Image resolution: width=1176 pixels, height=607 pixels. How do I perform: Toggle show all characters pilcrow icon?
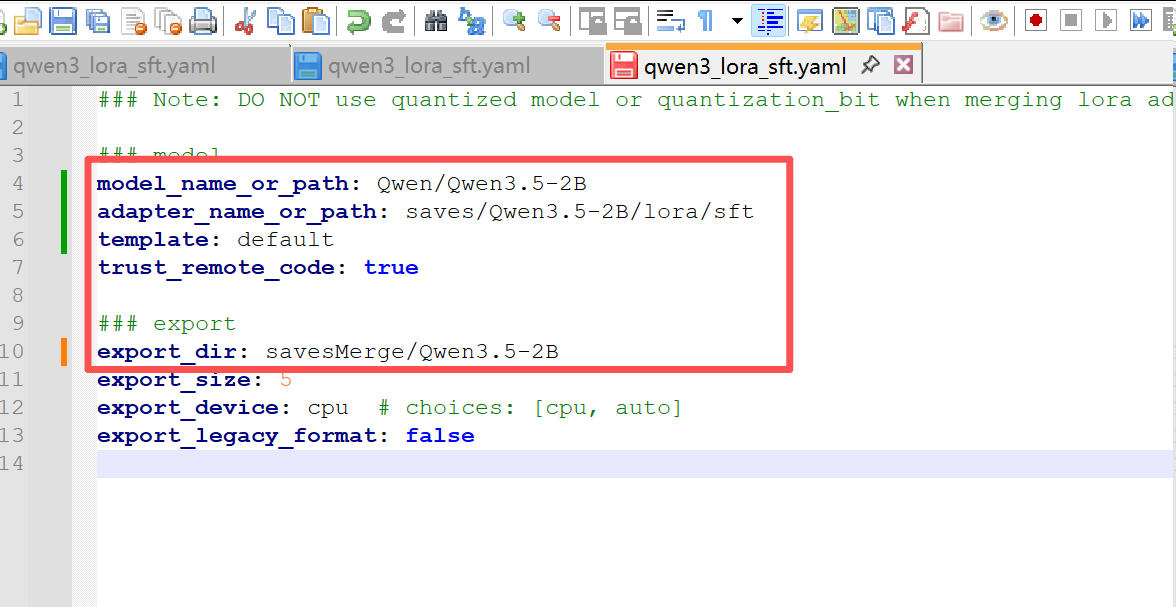[x=706, y=20]
